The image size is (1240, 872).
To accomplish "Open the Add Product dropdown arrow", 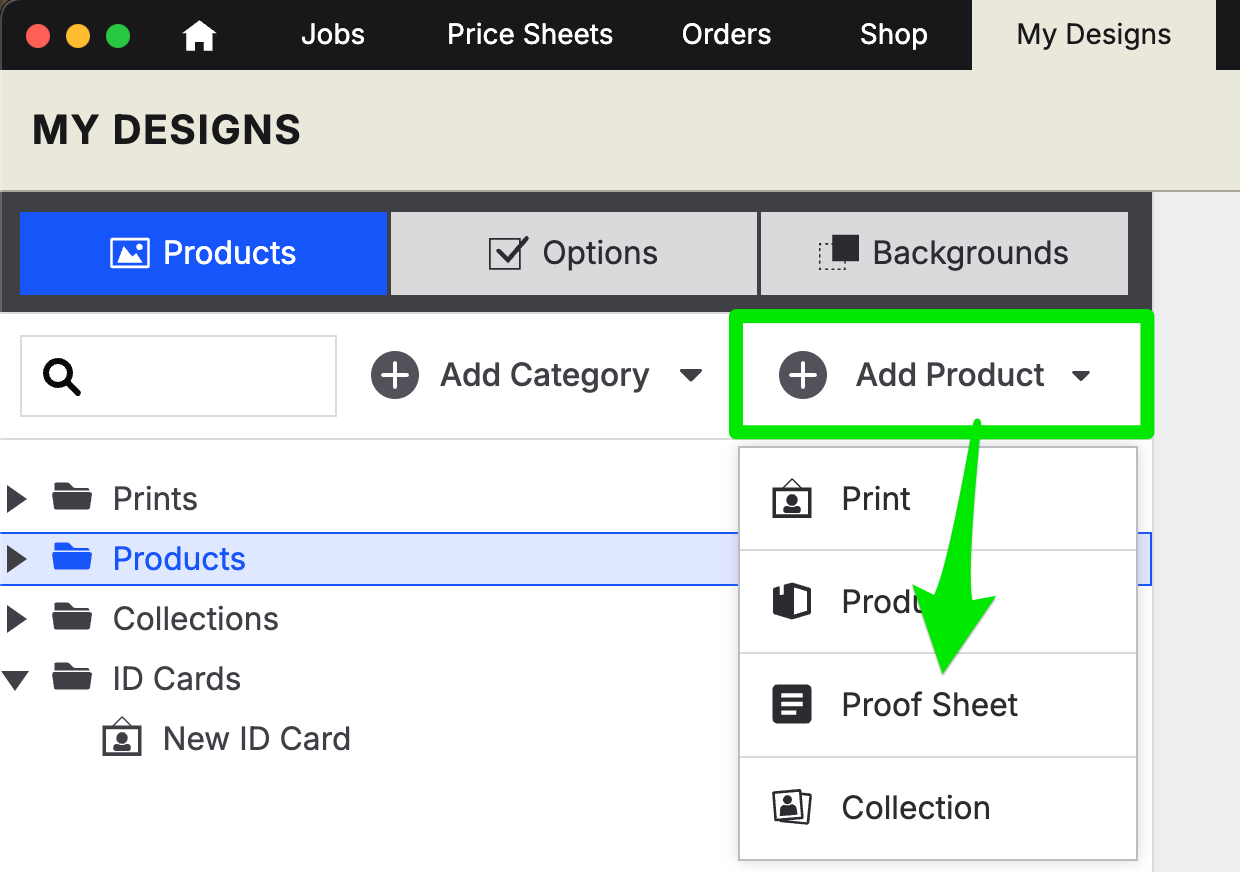I will [1080, 377].
